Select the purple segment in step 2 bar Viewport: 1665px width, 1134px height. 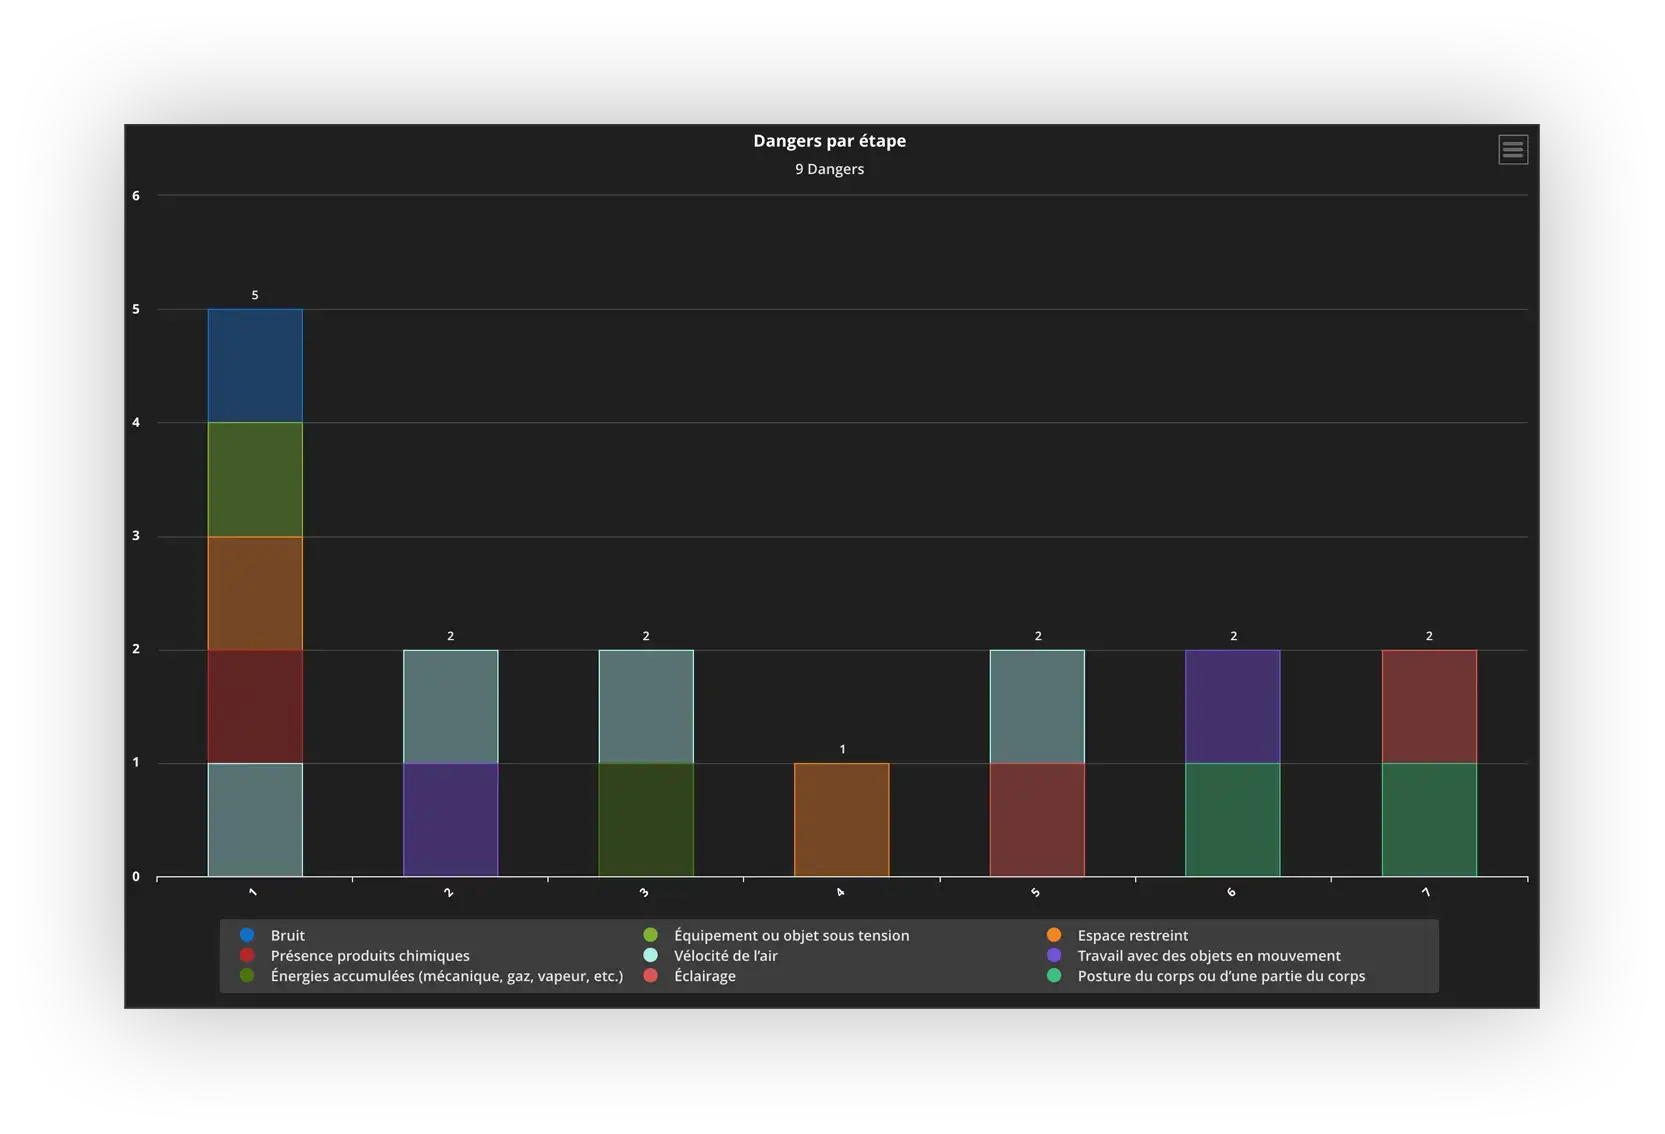[x=451, y=820]
